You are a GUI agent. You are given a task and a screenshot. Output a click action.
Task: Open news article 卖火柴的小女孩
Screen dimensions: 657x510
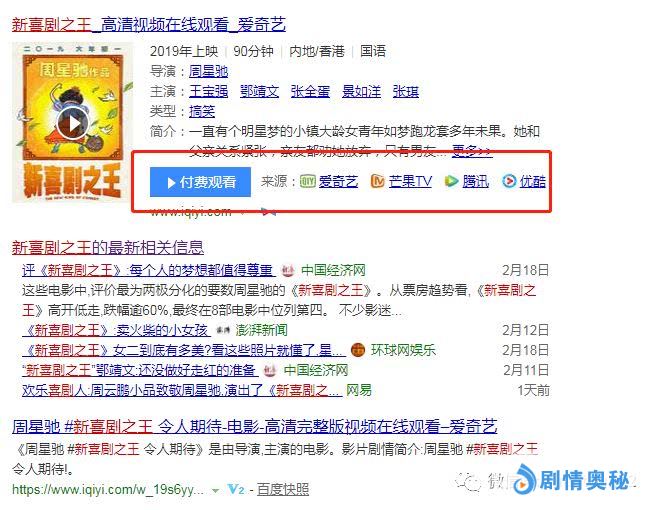[116, 330]
